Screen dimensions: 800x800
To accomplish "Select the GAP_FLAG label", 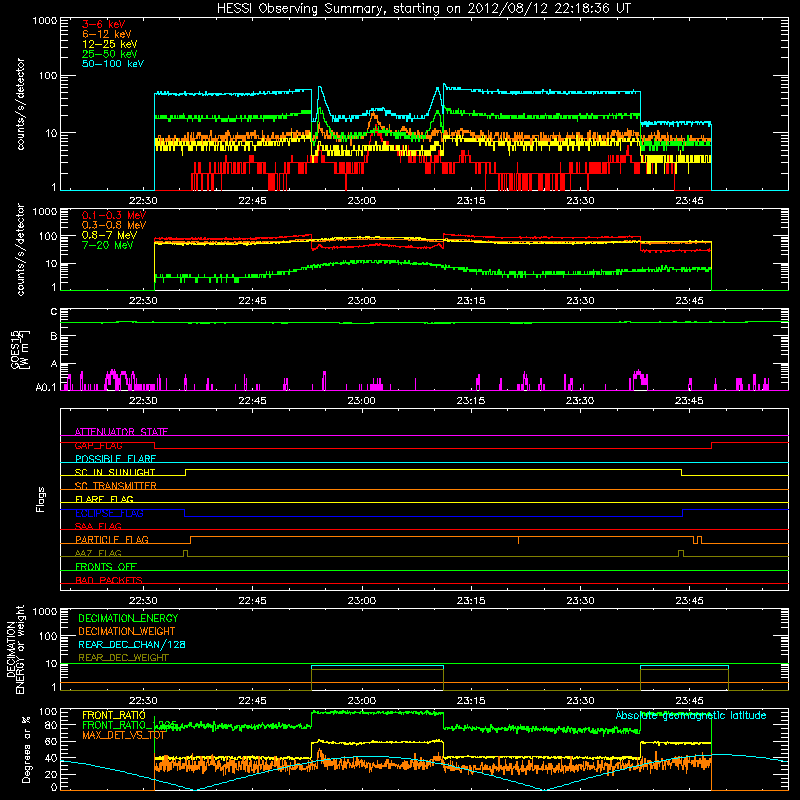I will tap(98, 445).
